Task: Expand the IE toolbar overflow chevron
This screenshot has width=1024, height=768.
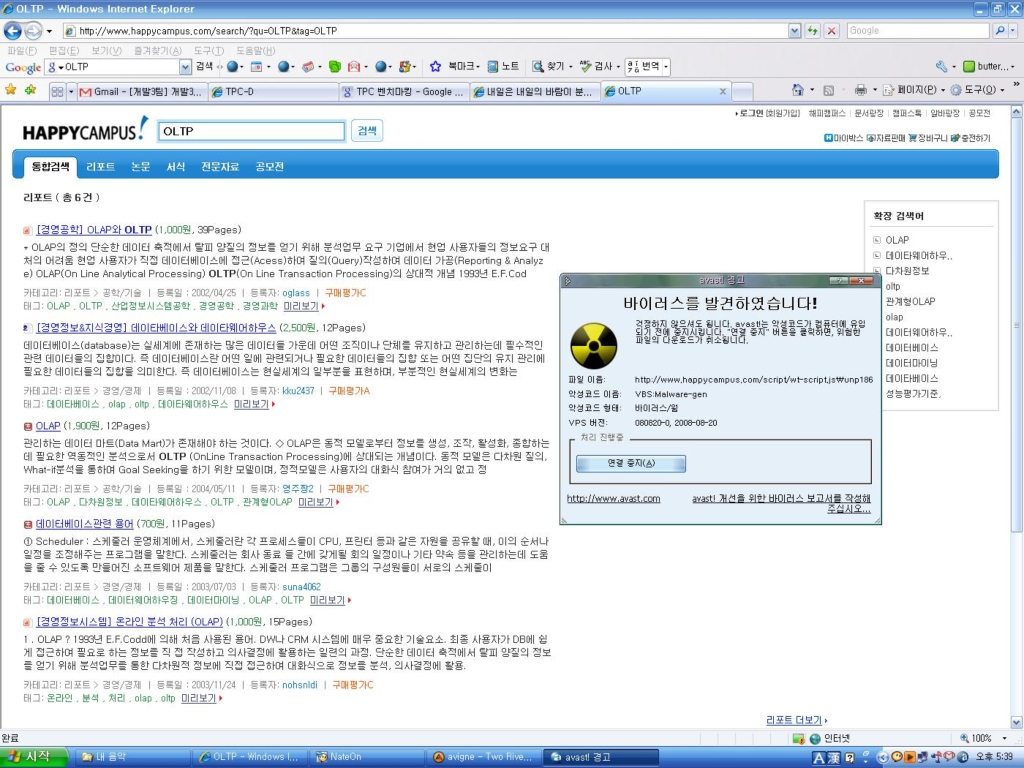Action: pos(1016,85)
